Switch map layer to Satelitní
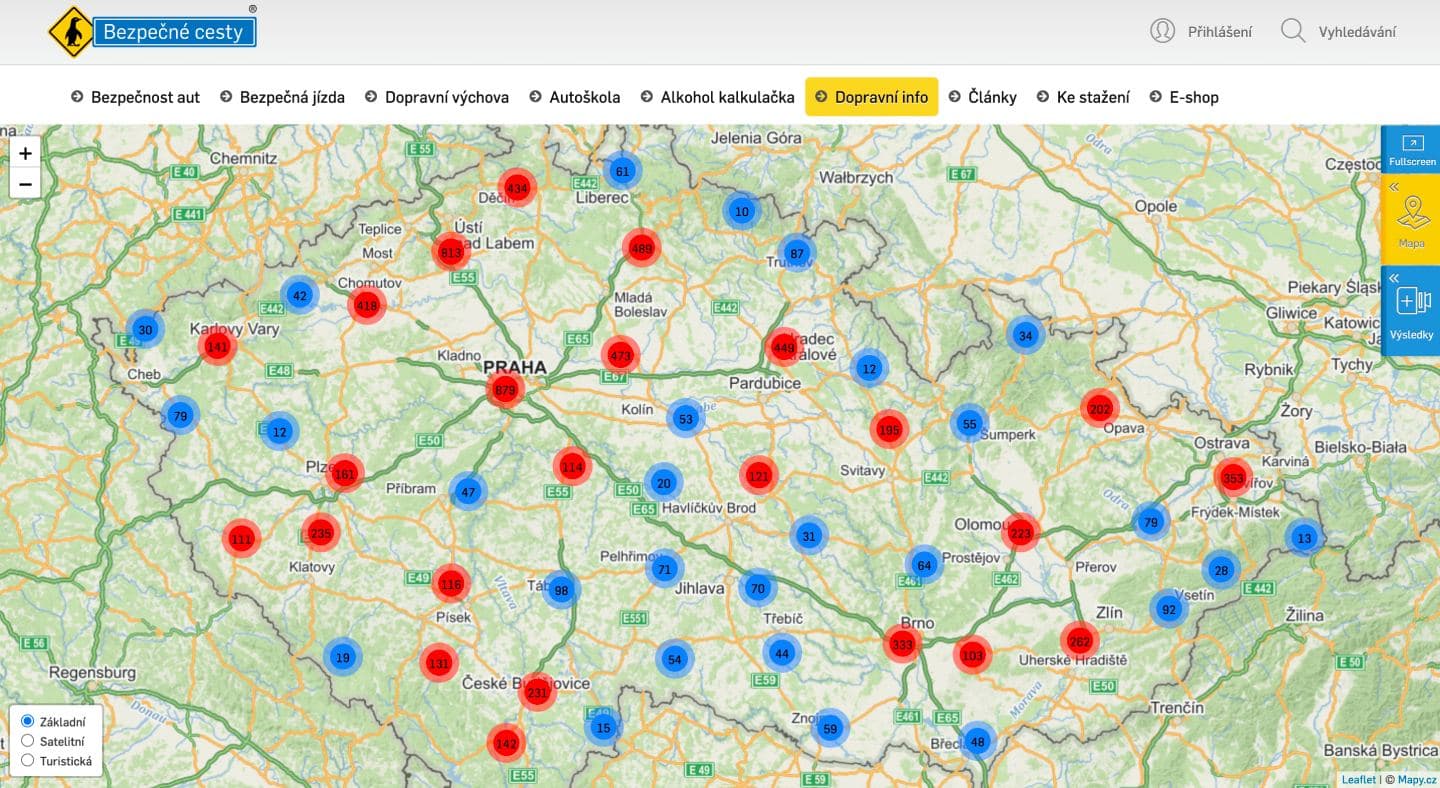1440x788 pixels. 28,740
